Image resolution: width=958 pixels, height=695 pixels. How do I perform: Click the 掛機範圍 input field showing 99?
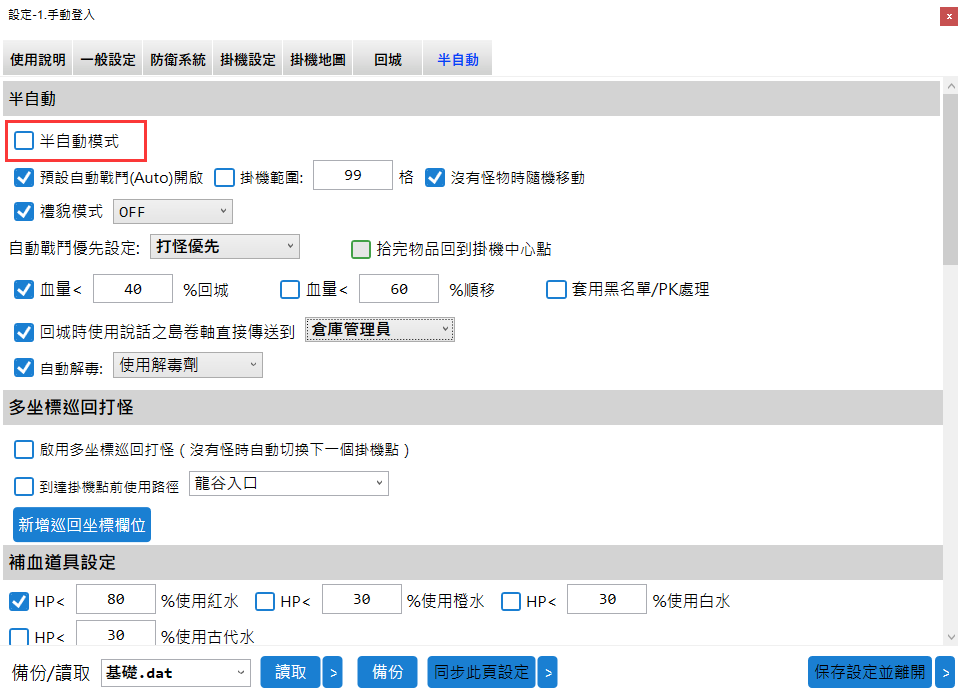352,176
